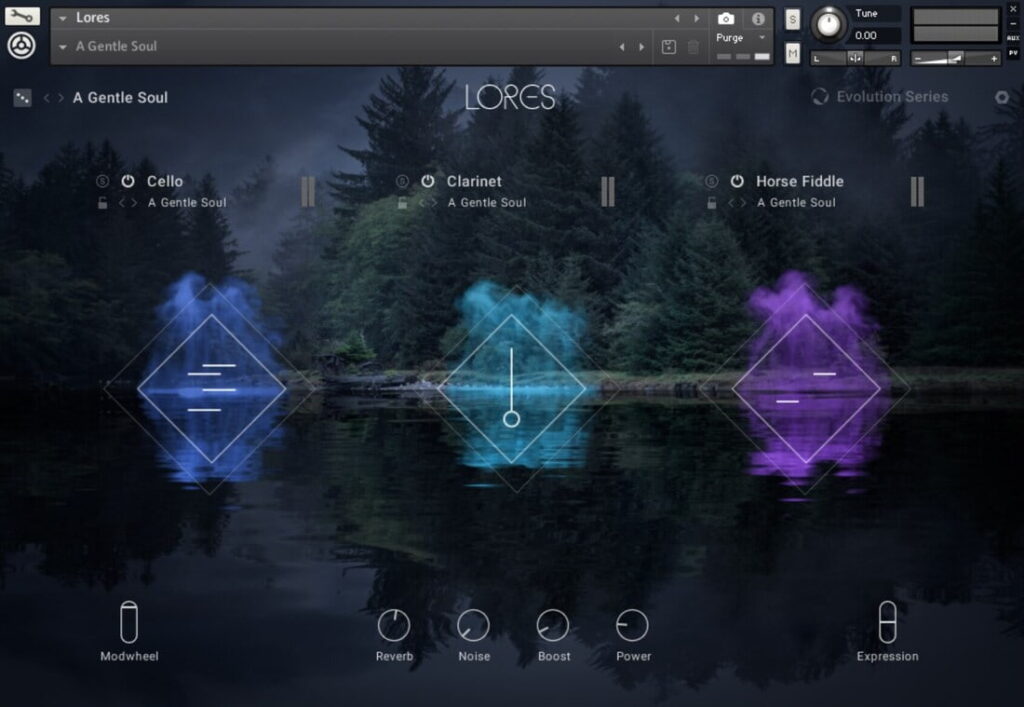1024x707 pixels.
Task: Click the Expression slider
Action: (x=888, y=622)
